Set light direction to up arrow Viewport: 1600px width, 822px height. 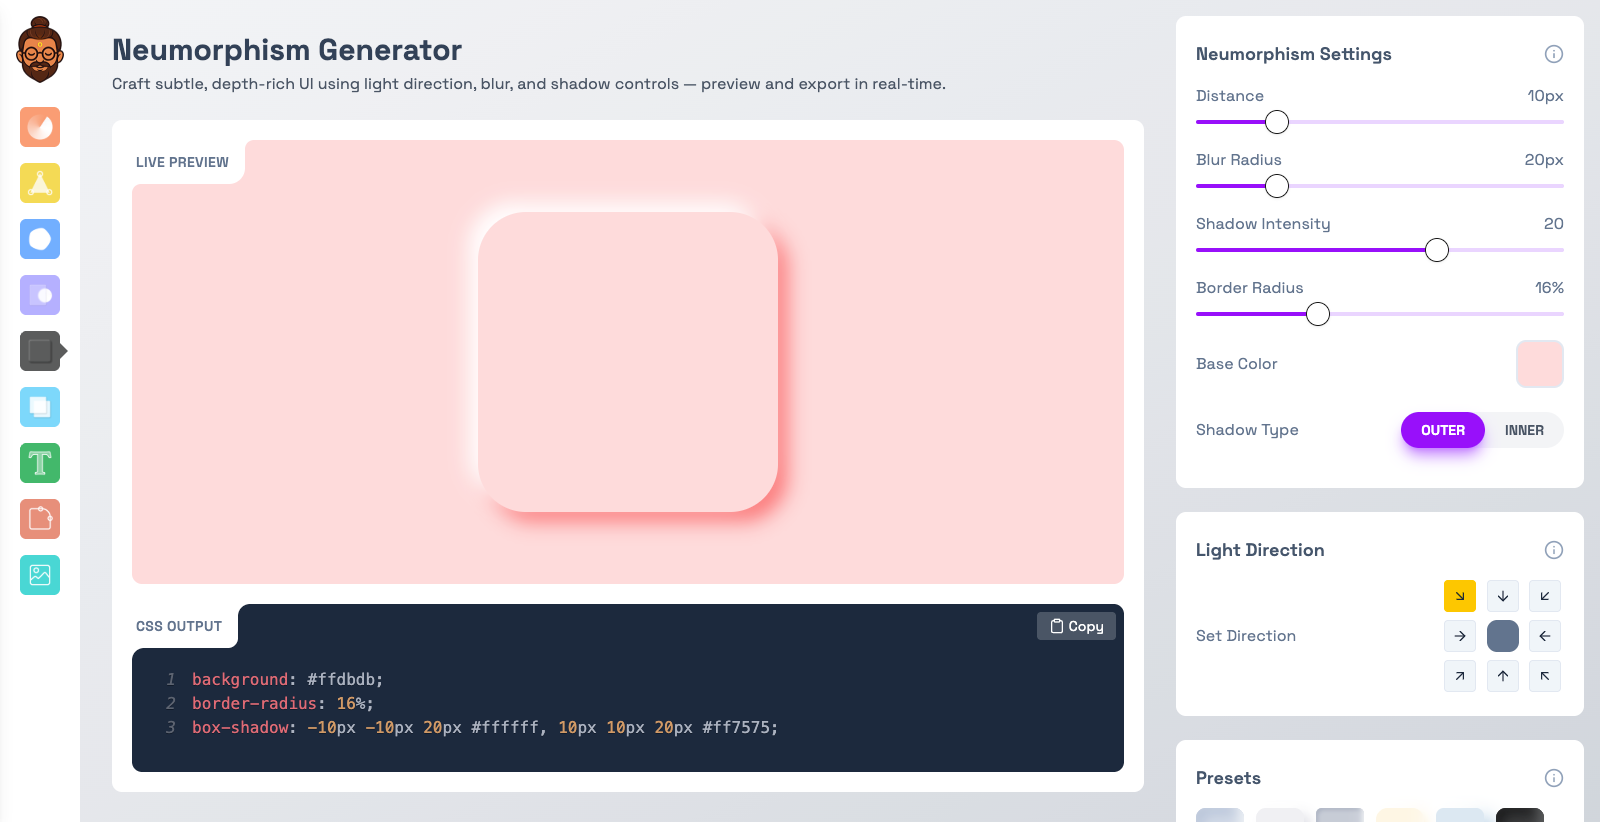click(1503, 676)
